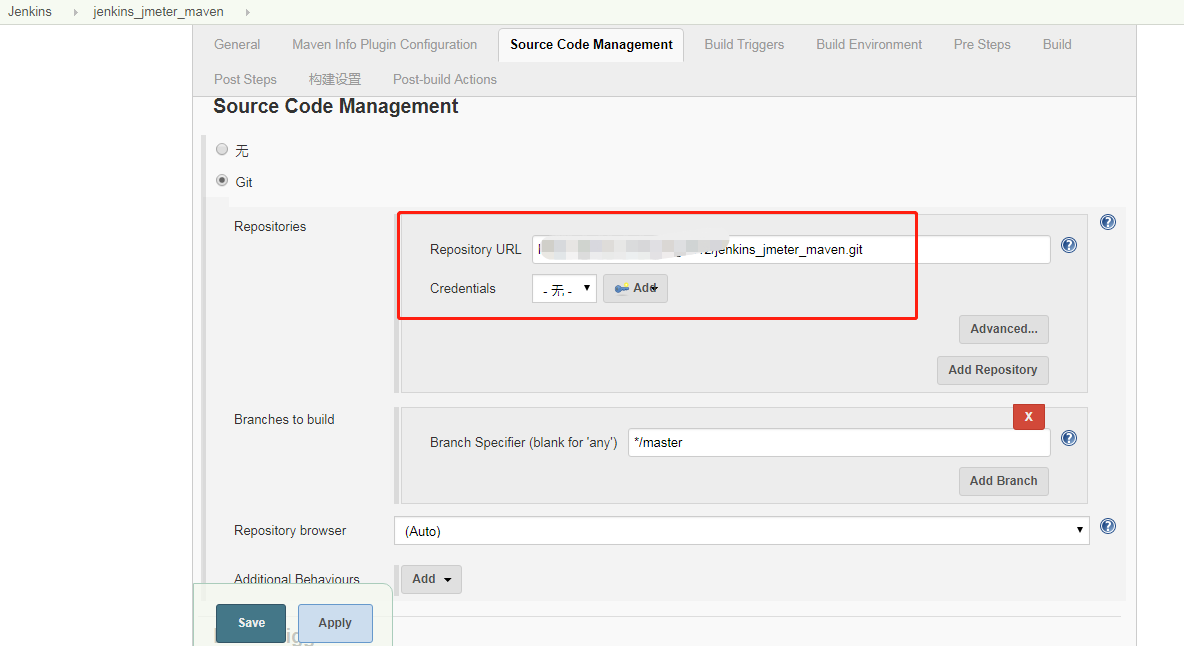Switch to the Build Triggers tab
The width and height of the screenshot is (1184, 646).
[x=744, y=44]
